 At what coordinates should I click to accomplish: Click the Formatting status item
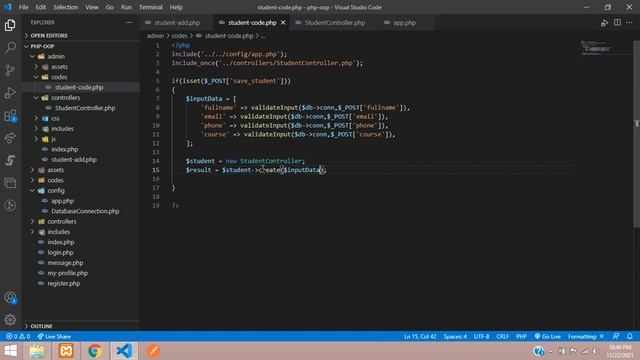coord(585,336)
